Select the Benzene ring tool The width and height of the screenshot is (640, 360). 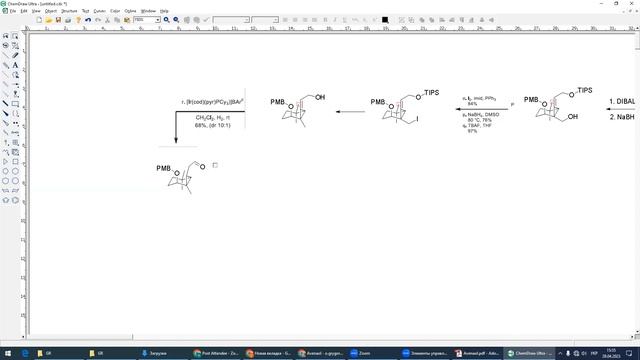(x=15, y=200)
